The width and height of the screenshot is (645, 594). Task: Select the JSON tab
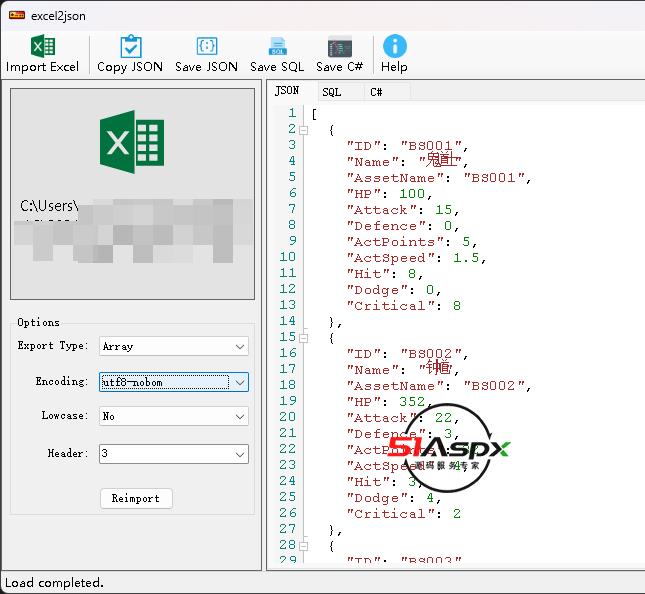[x=287, y=91]
